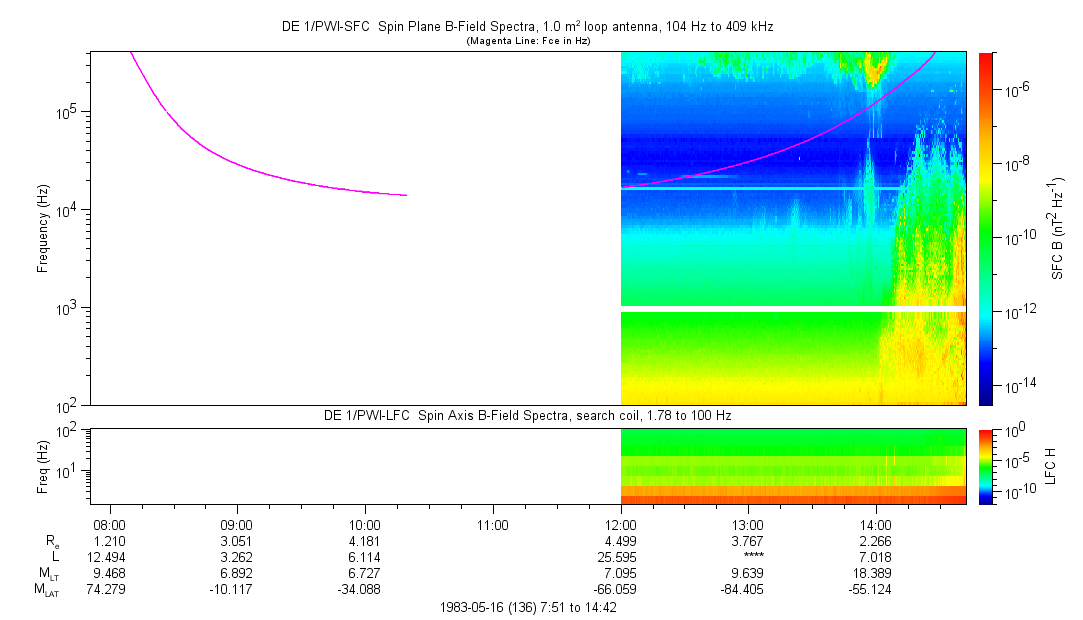
Task: Click the LFC H color bar
Action: pos(986,466)
